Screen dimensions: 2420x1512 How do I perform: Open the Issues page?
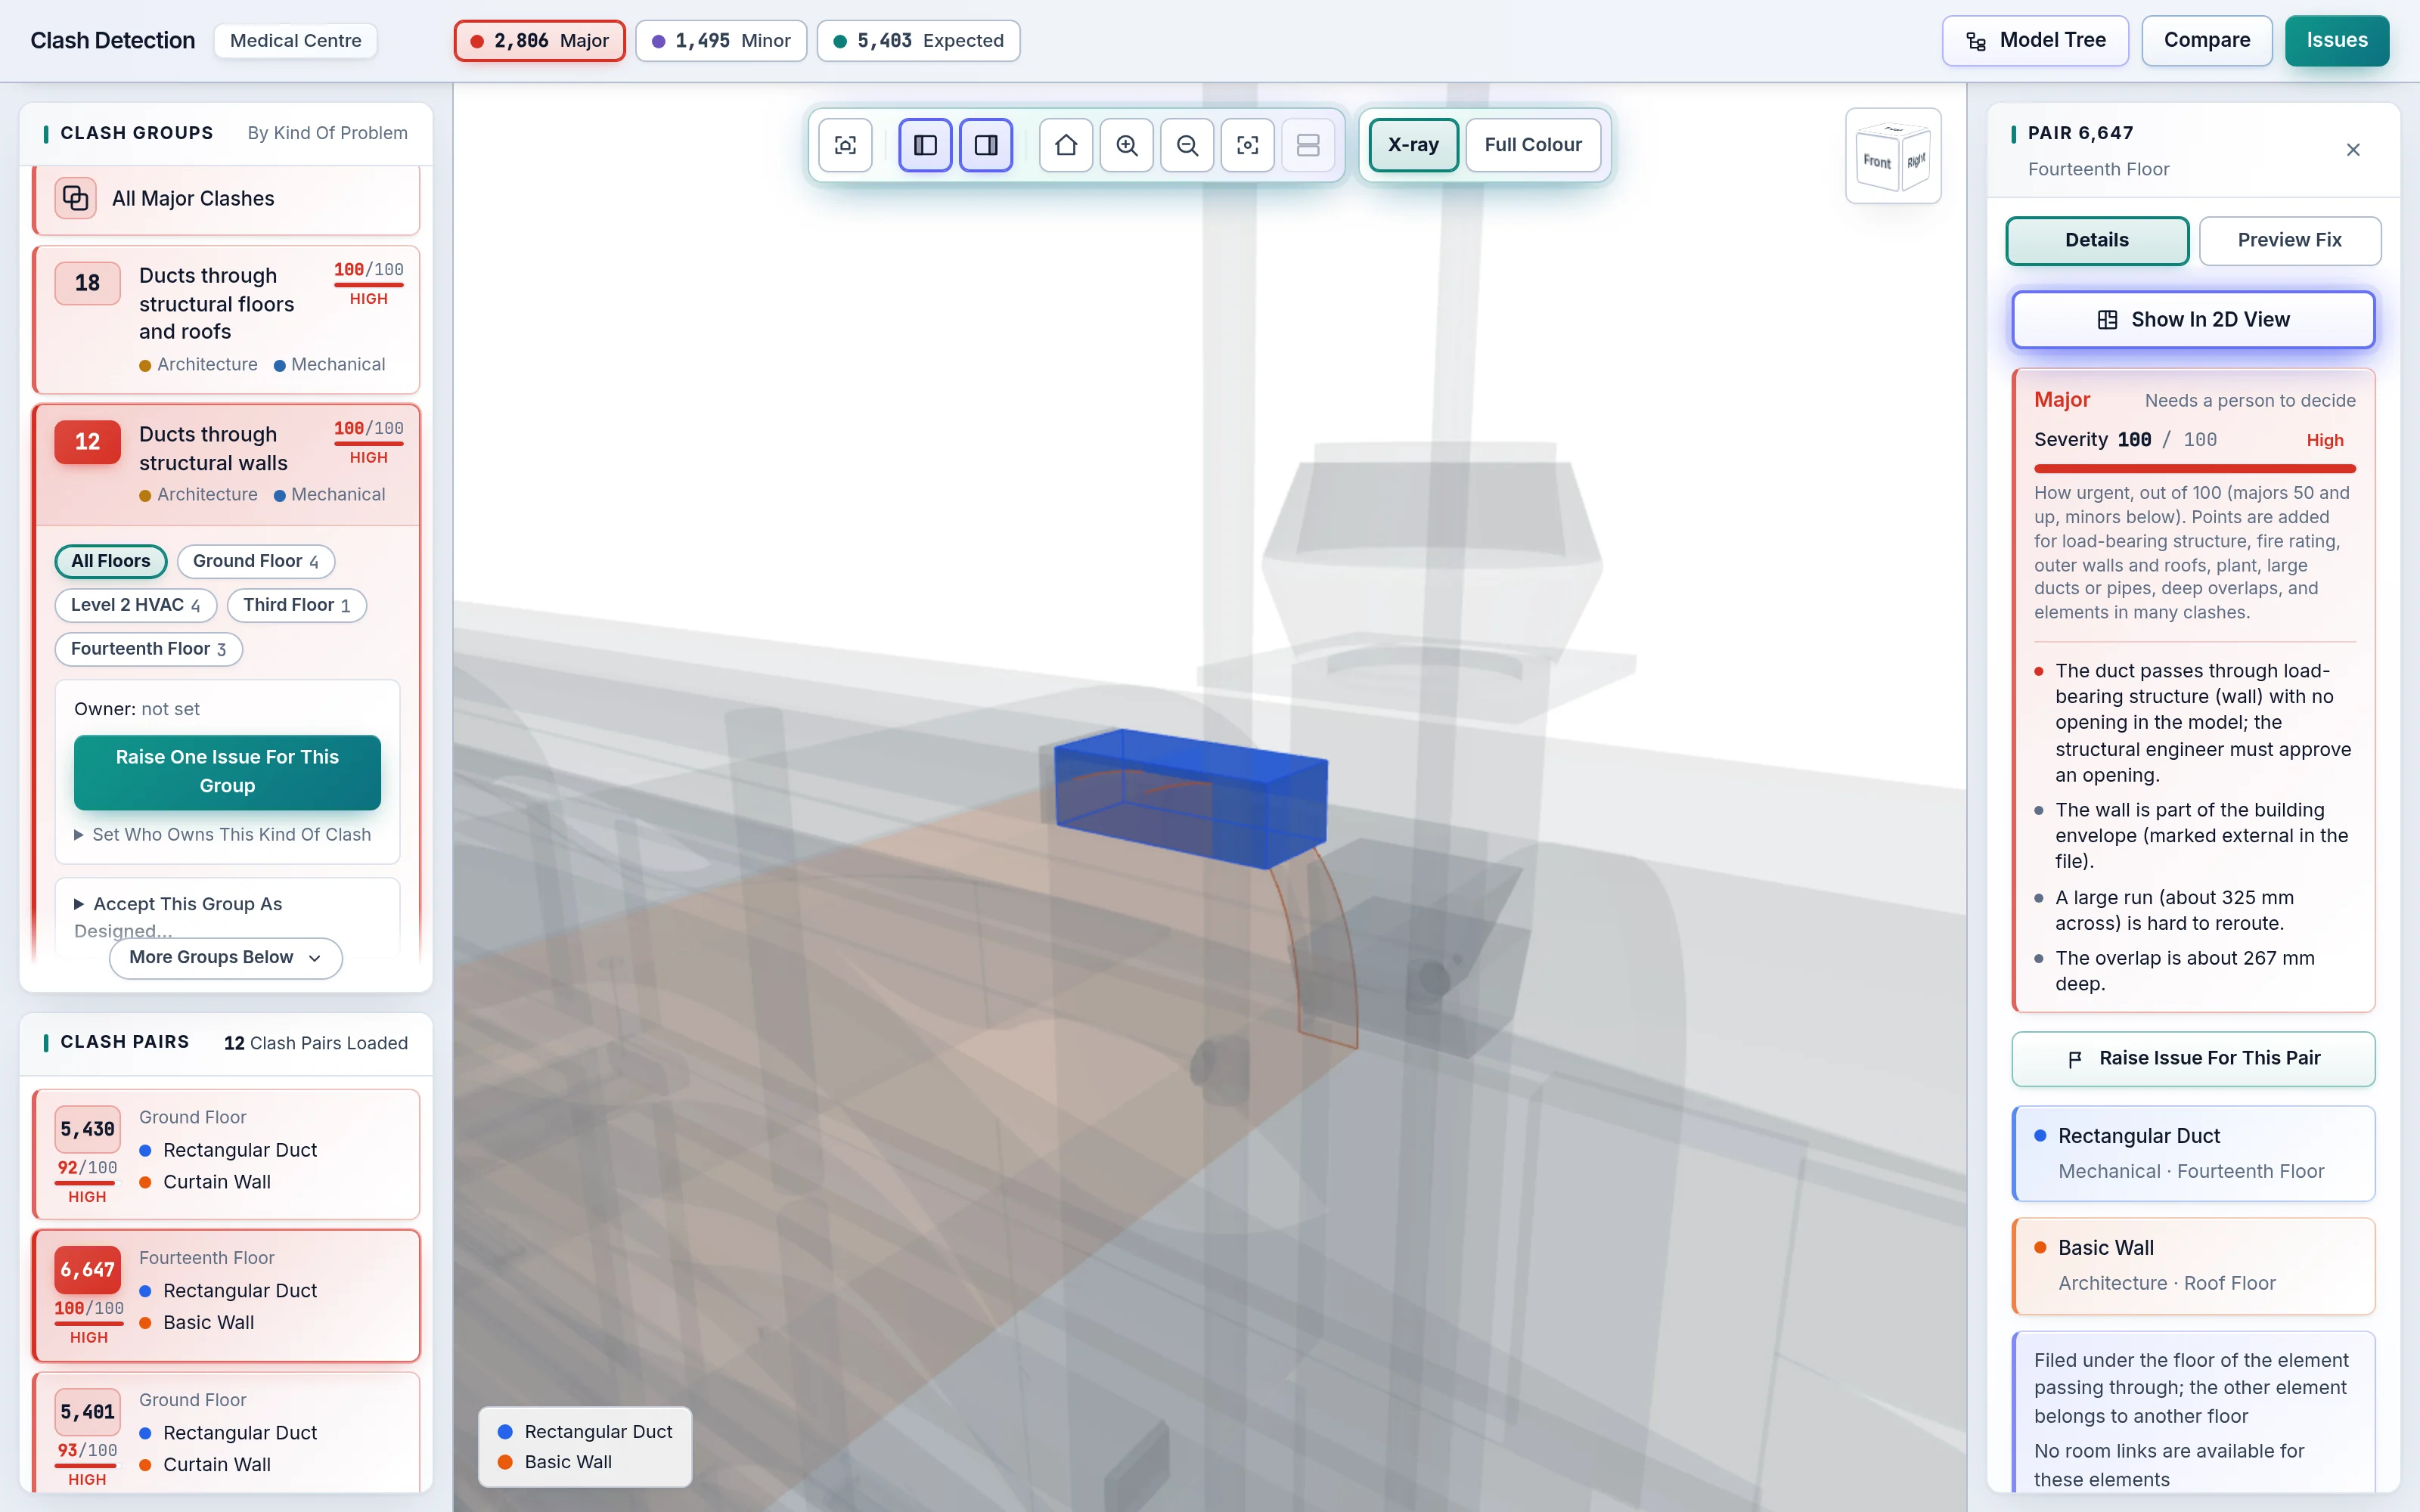[2337, 41]
